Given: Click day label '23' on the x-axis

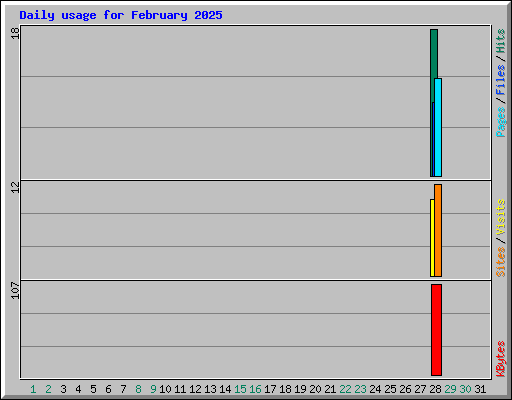Looking at the screenshot, I should (x=360, y=389).
